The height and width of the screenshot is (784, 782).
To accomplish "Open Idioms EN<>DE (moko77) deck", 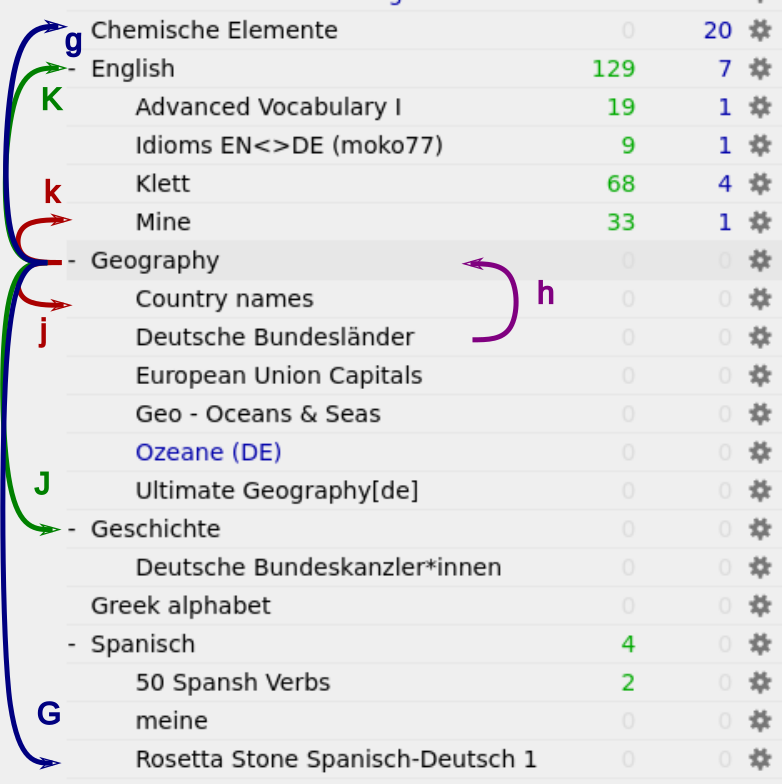I will click(288, 146).
